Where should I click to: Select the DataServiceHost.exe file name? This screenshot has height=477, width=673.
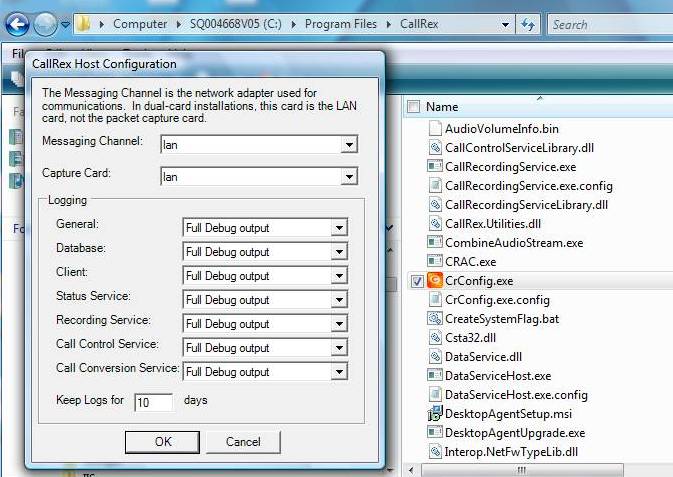498,376
